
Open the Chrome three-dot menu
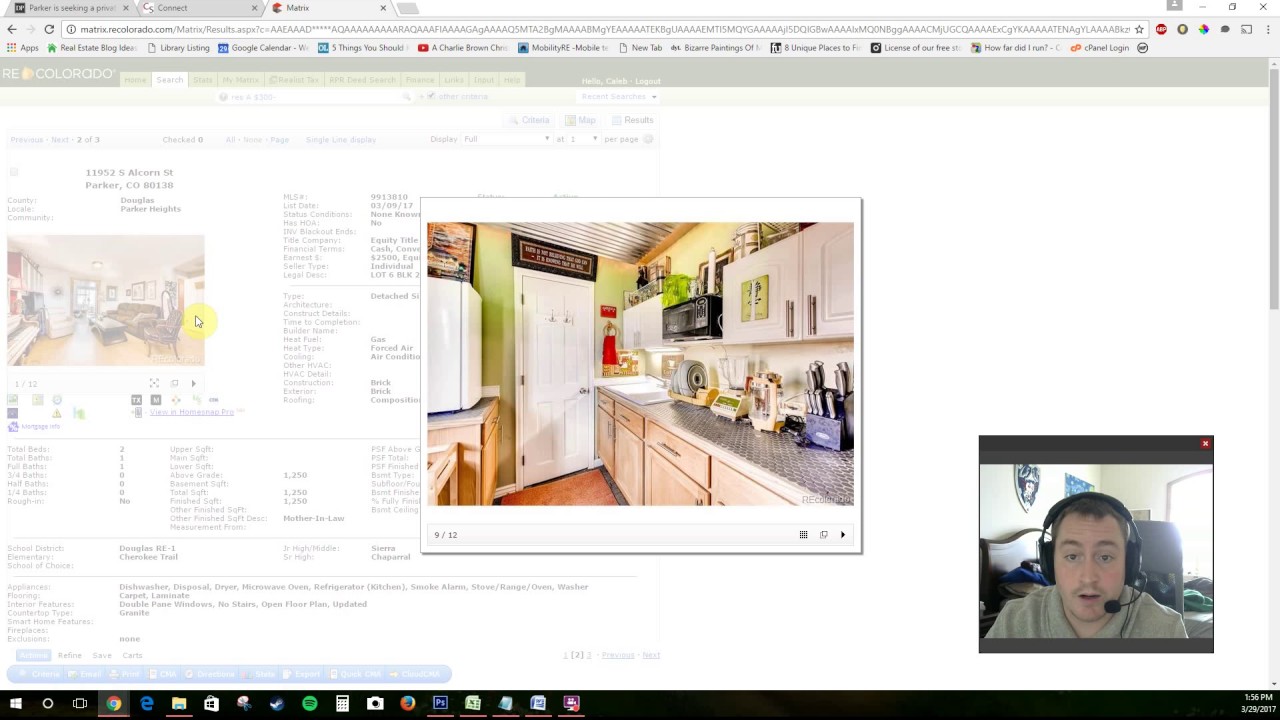tap(1267, 29)
